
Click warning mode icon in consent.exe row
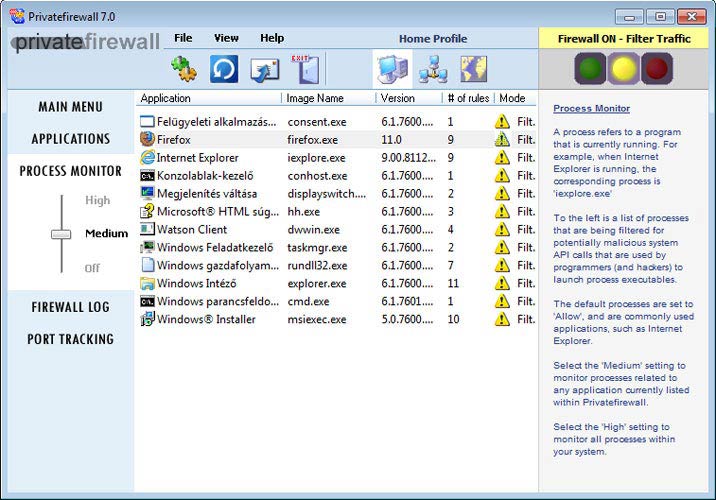click(x=502, y=121)
